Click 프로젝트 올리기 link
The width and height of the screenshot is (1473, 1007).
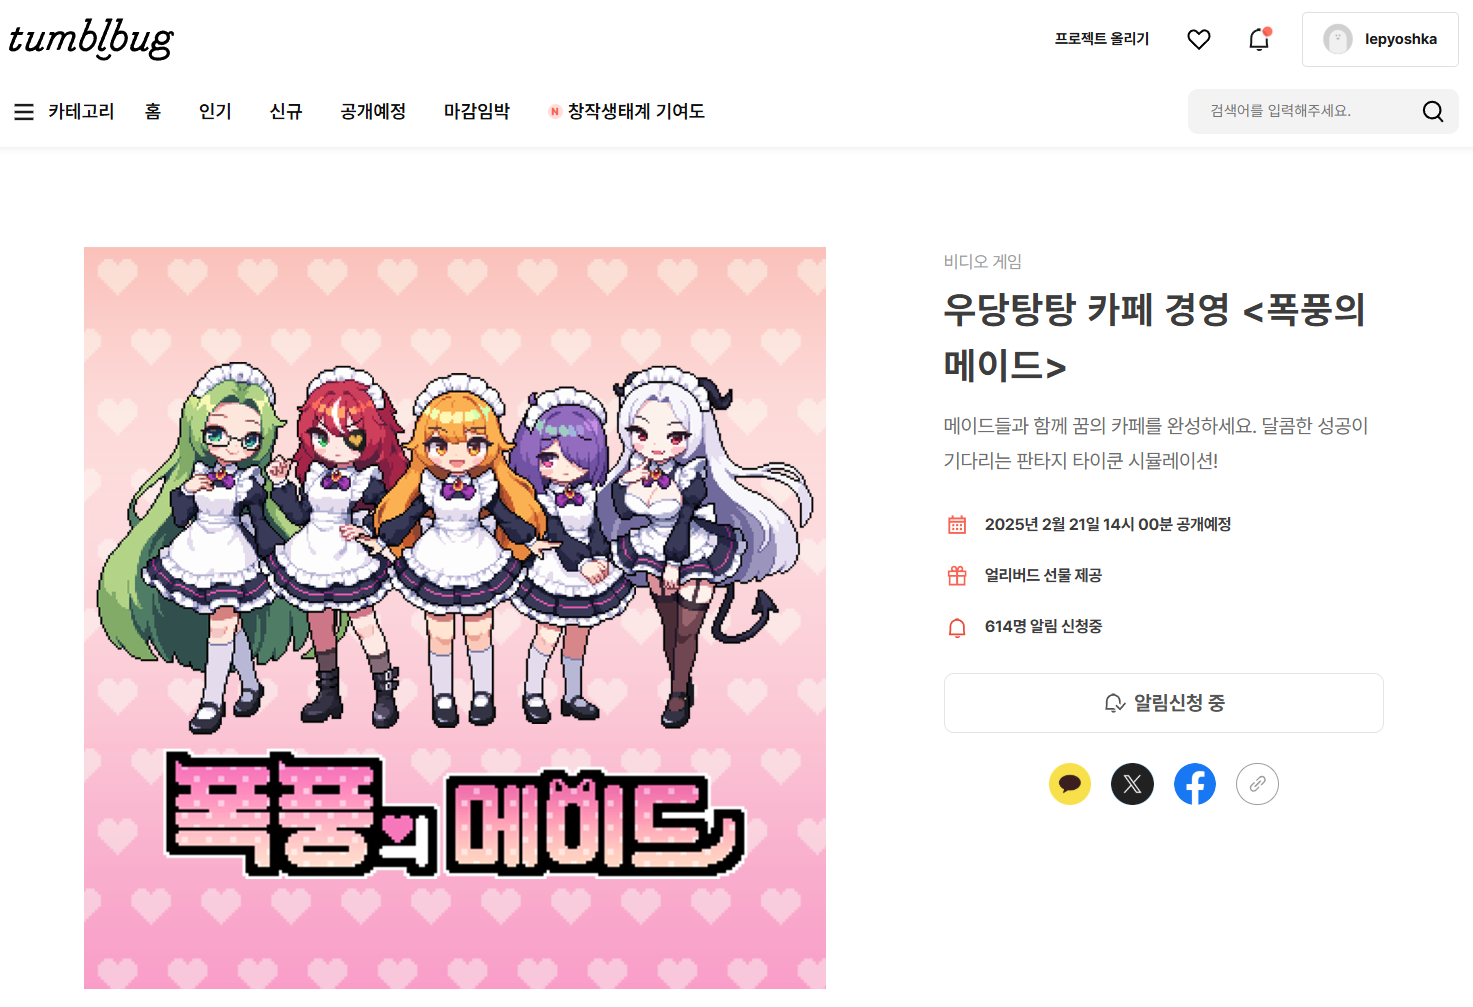pyautogui.click(x=1102, y=39)
